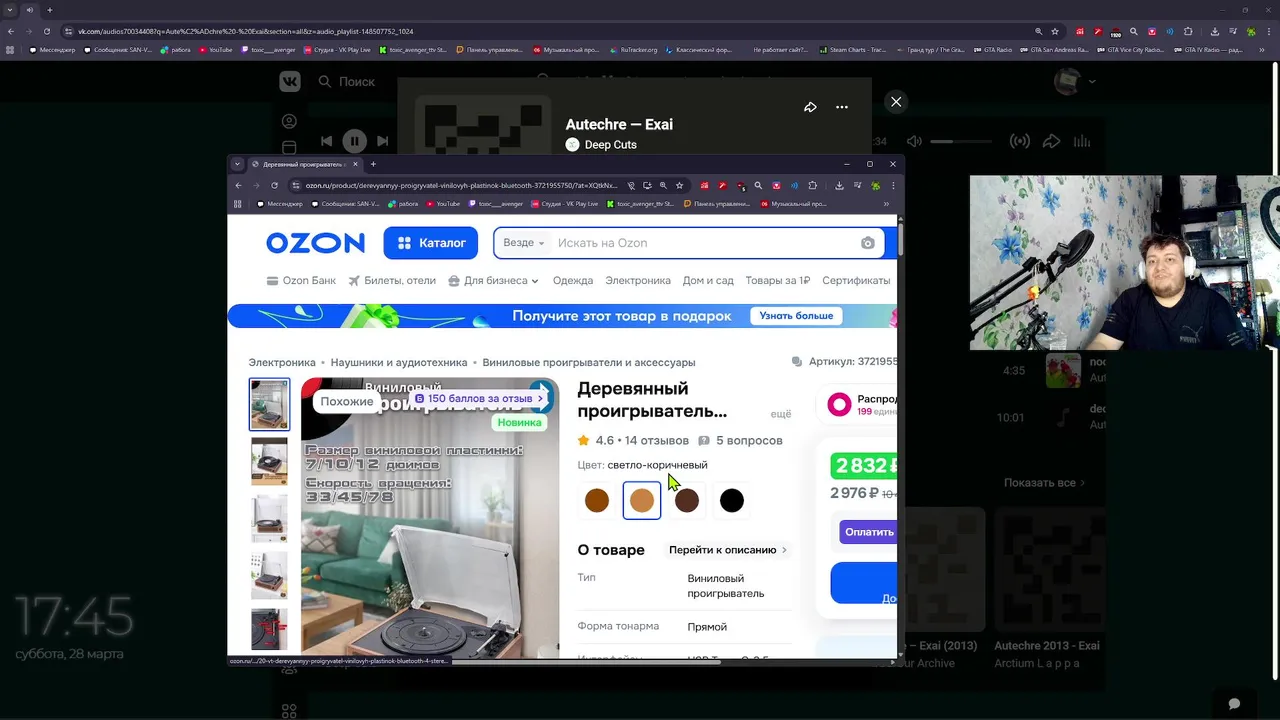The image size is (1280, 720).
Task: Select the fourth product thumbnail
Action: click(269, 575)
